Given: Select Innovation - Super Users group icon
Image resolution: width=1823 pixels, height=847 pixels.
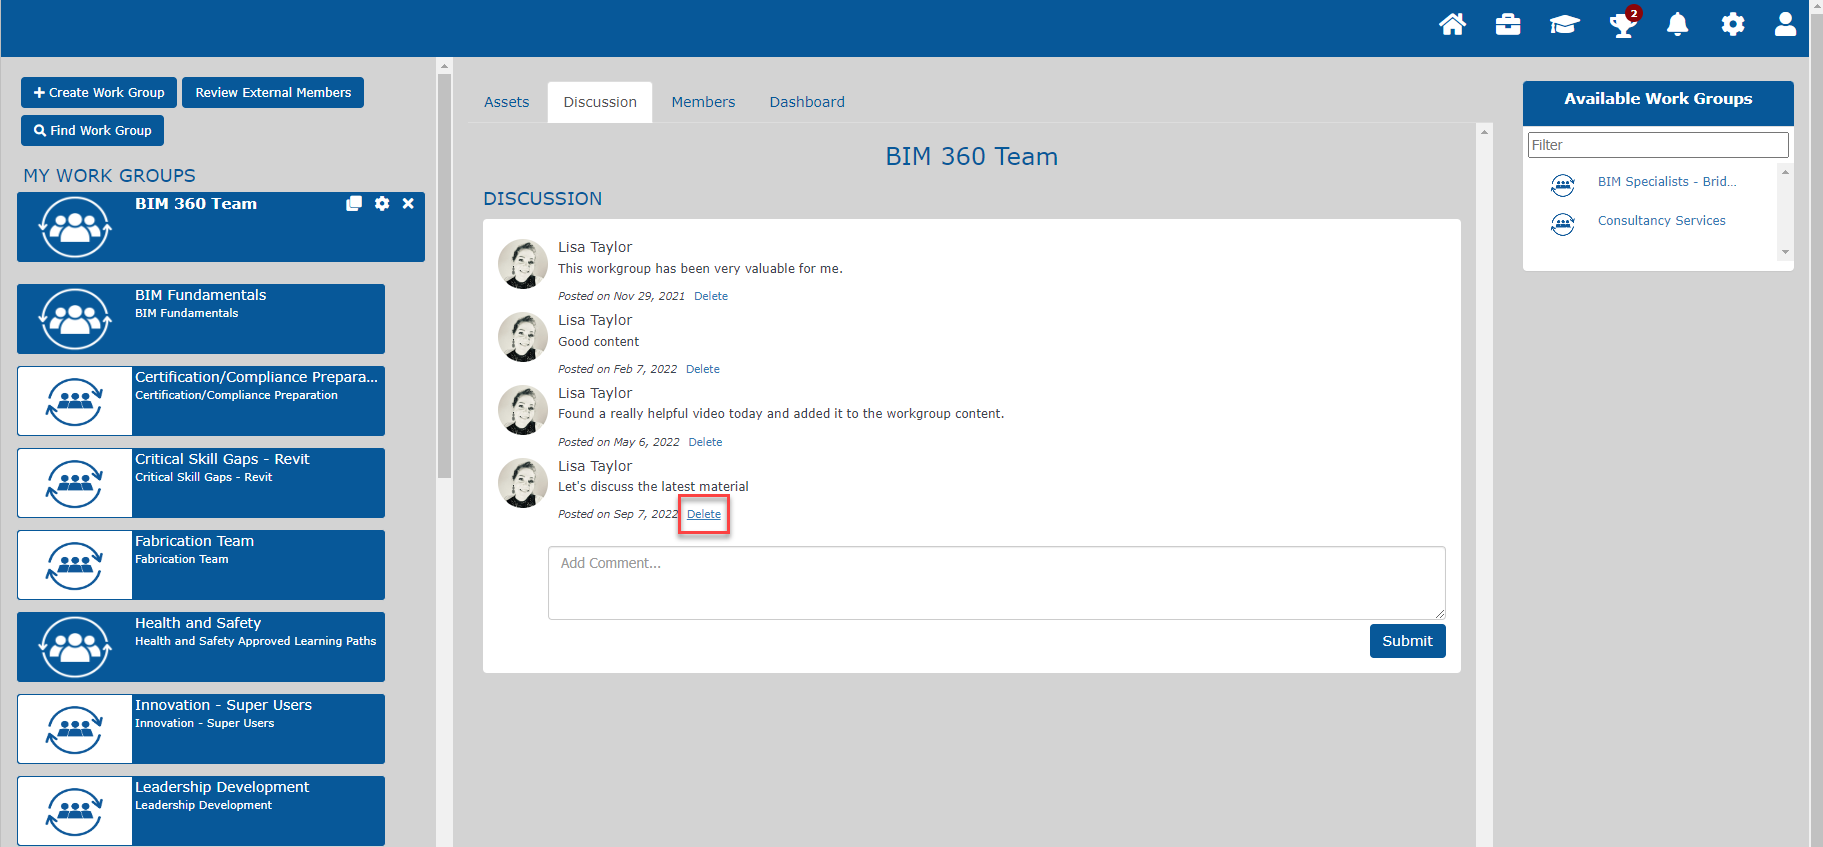Looking at the screenshot, I should [75, 729].
